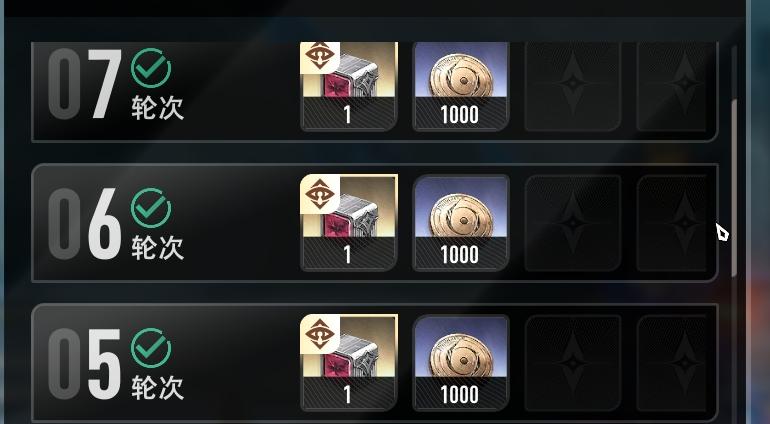Viewport: 770px width, 424px height.
Task: Click round 06 gold coin 1000 reward
Action: (x=461, y=223)
